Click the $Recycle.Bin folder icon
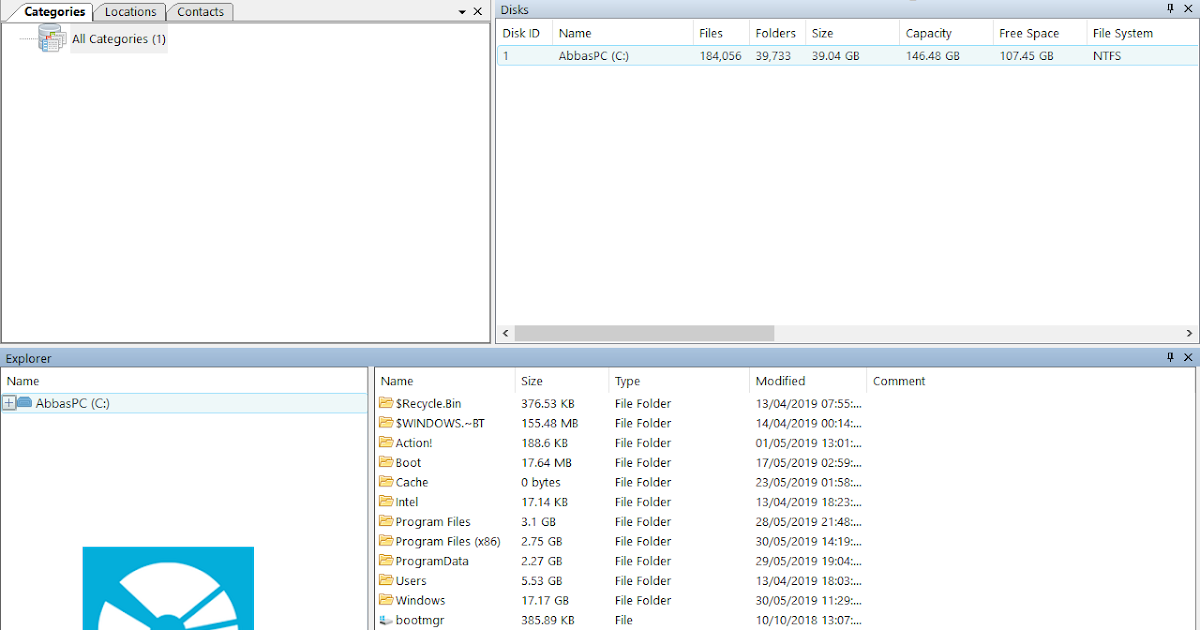1200x630 pixels. coord(386,403)
